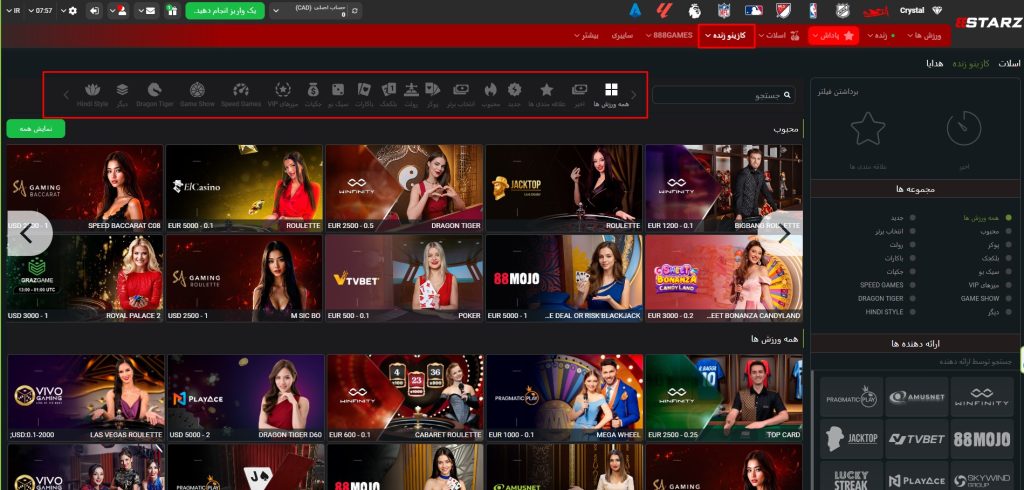
Task: Select the GAME SHOW collection radio
Action: click(1008, 299)
